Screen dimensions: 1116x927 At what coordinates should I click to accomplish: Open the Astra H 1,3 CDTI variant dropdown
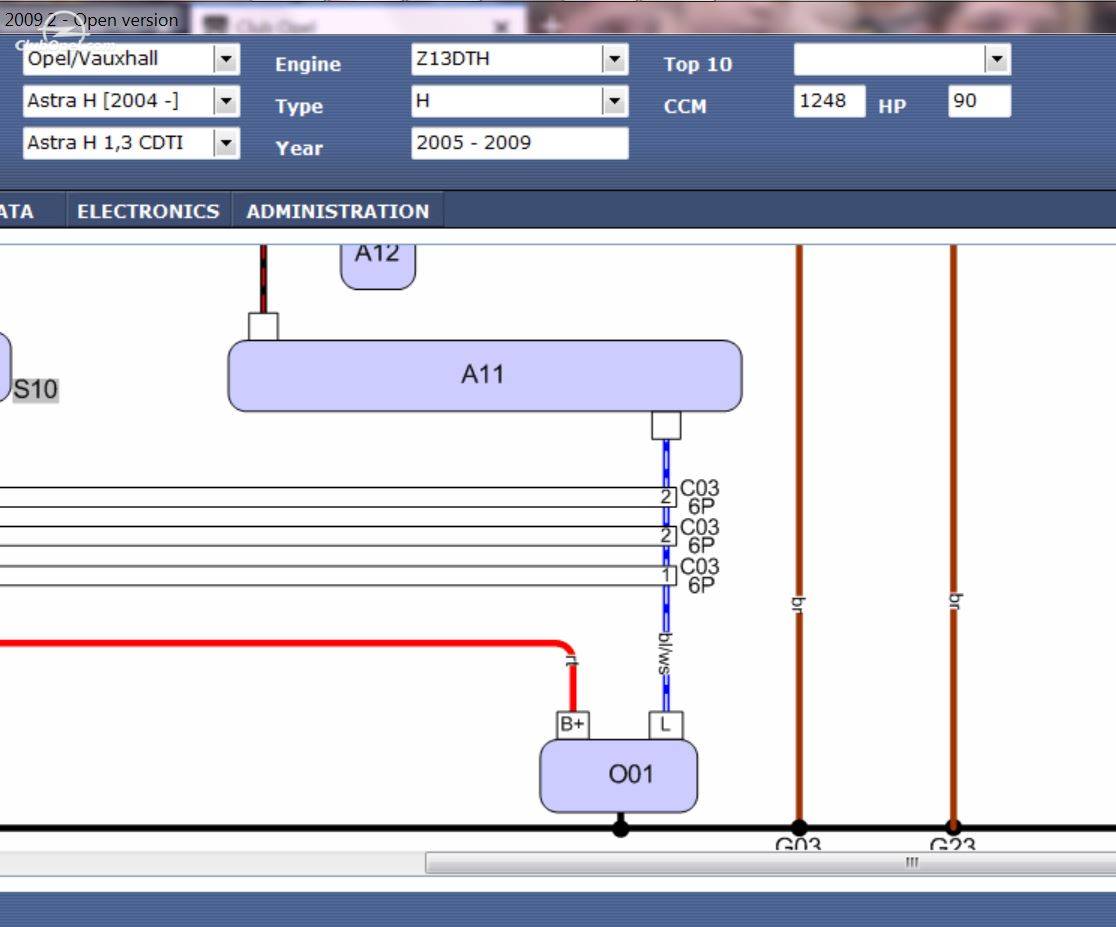[226, 143]
